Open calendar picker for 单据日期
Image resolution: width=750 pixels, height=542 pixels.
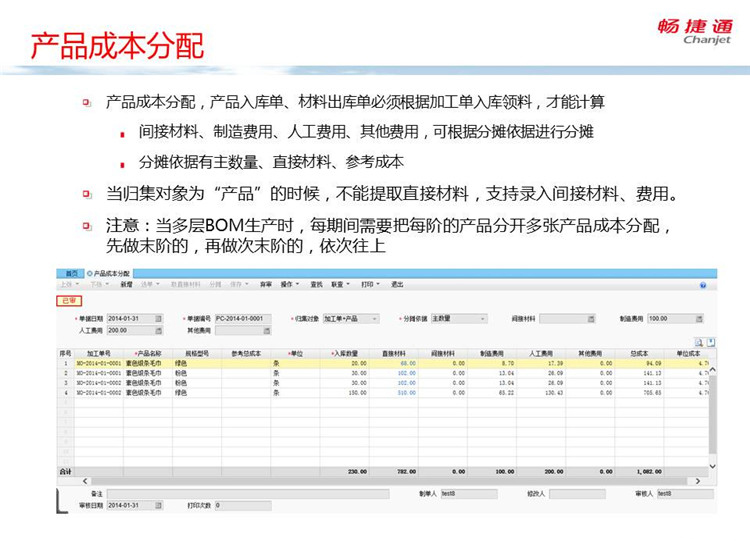tap(158, 319)
